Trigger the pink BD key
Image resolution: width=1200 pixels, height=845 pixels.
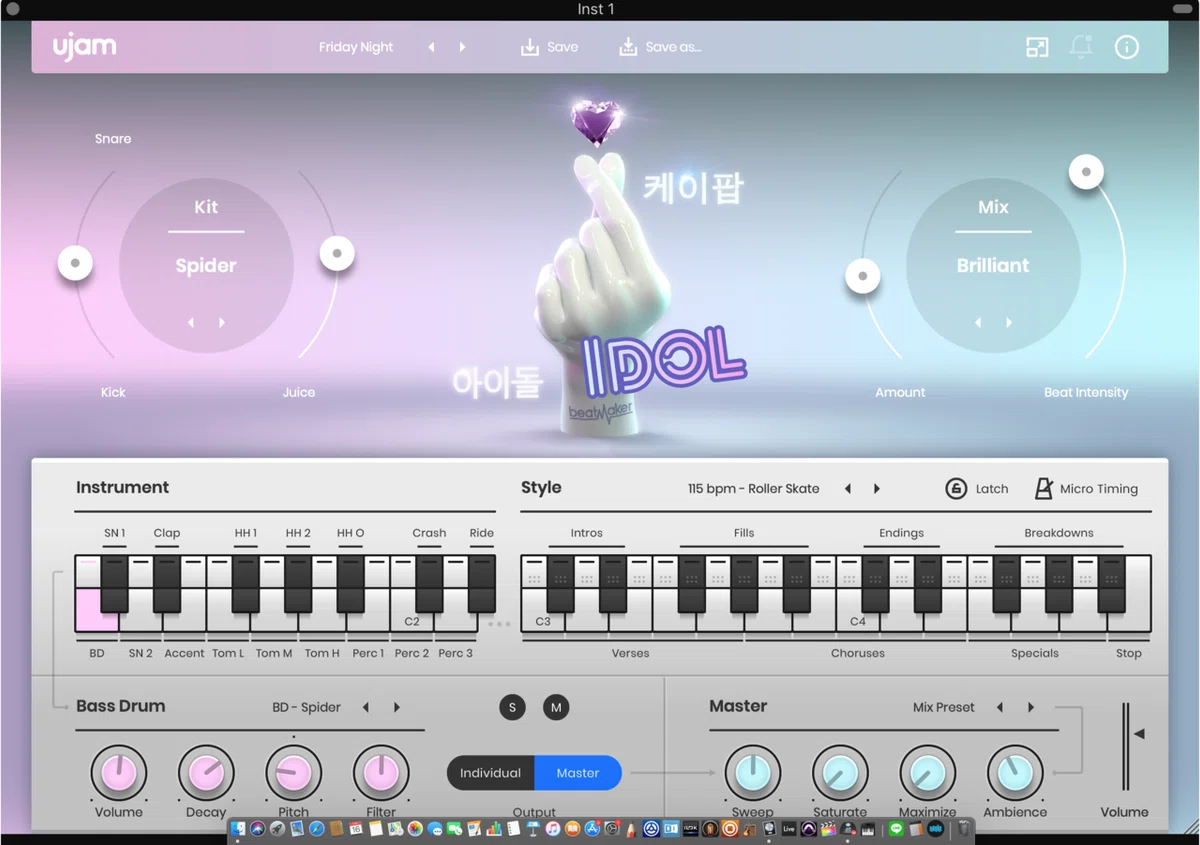(97, 609)
